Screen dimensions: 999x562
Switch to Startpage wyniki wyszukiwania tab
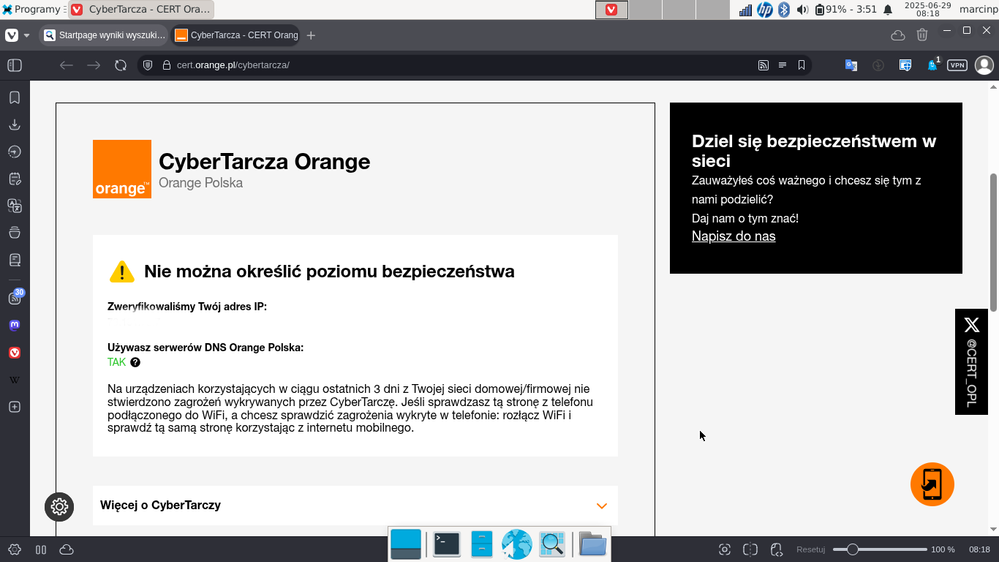104,35
